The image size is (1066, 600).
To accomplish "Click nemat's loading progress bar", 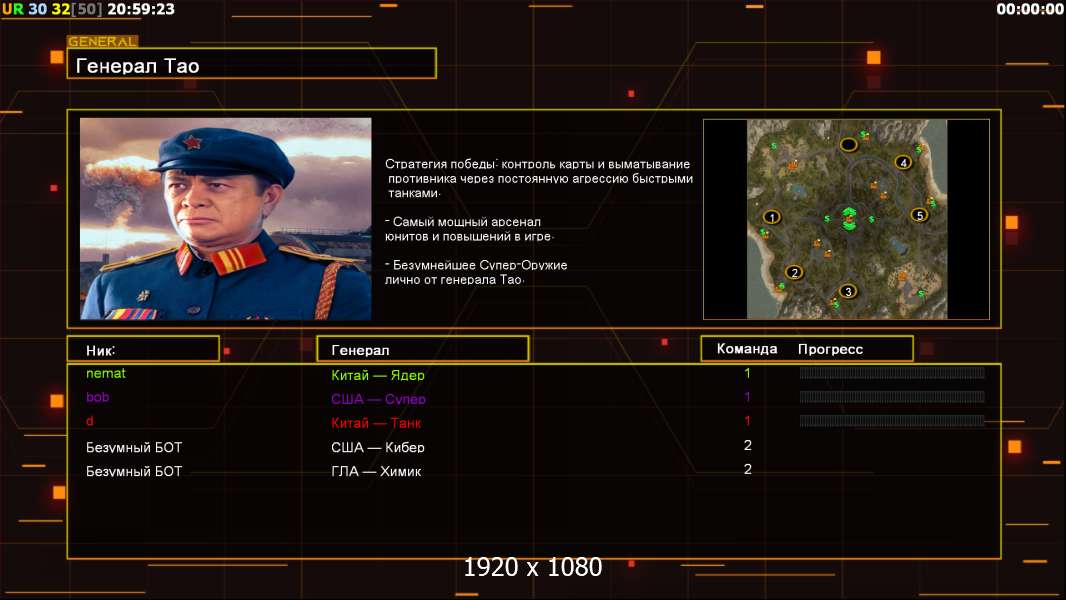I will pyautogui.click(x=892, y=373).
